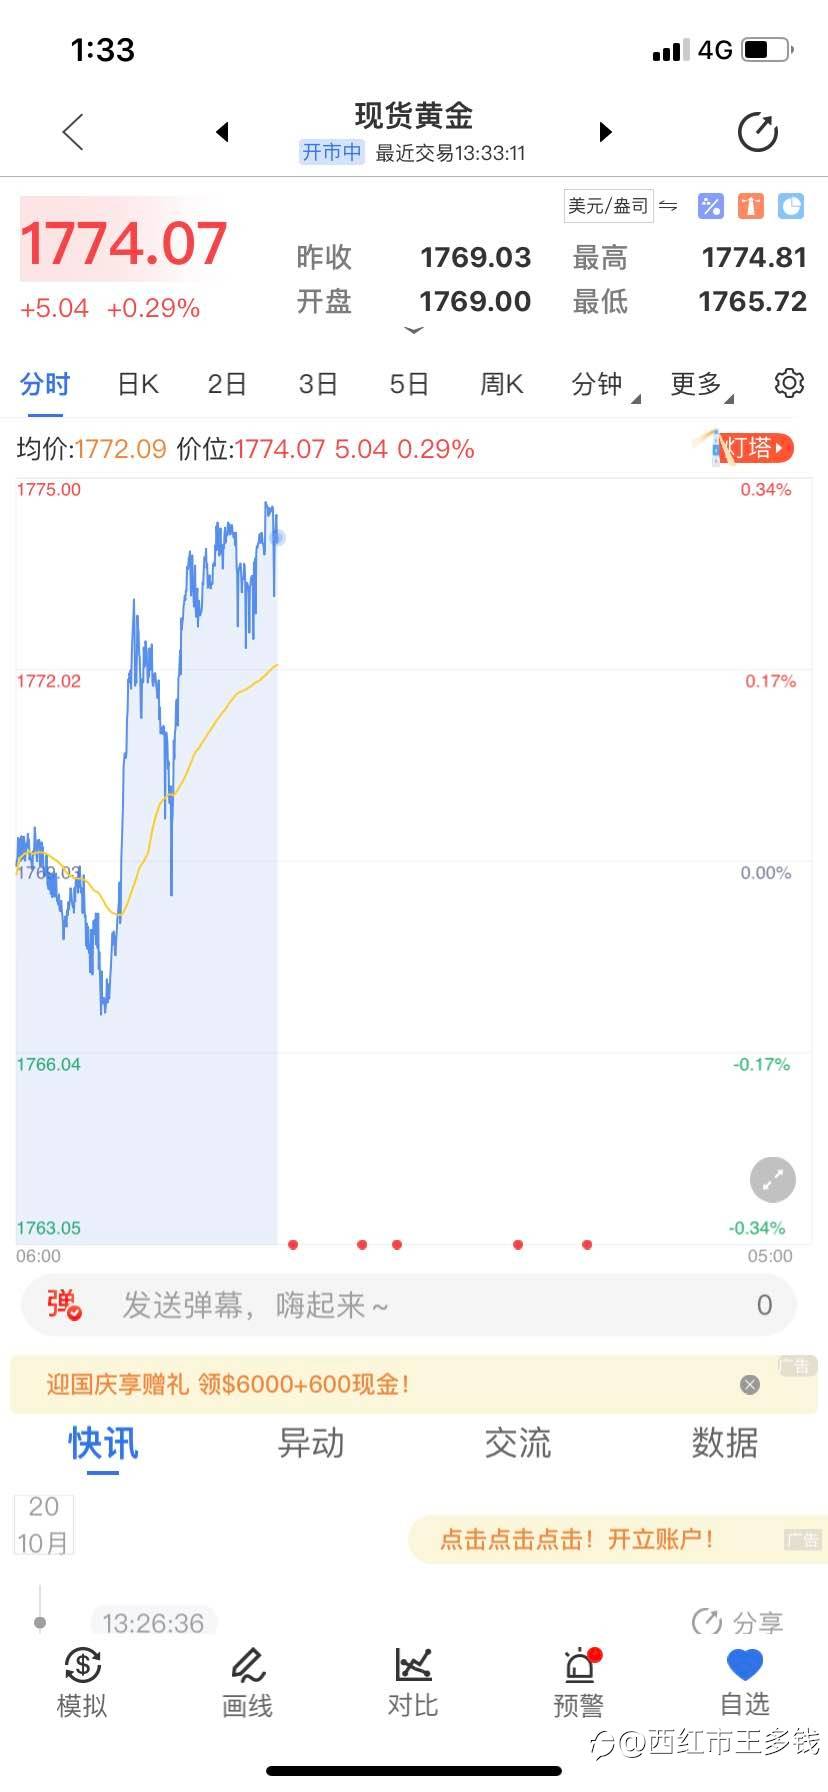Image resolution: width=828 pixels, height=1792 pixels.
Task: Open the orange T icon
Action: tap(751, 206)
